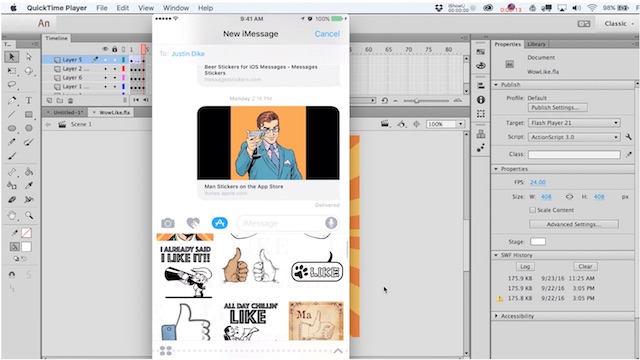The width and height of the screenshot is (640, 360).
Task: Select the Paint Bucket tool
Action: tap(29, 172)
